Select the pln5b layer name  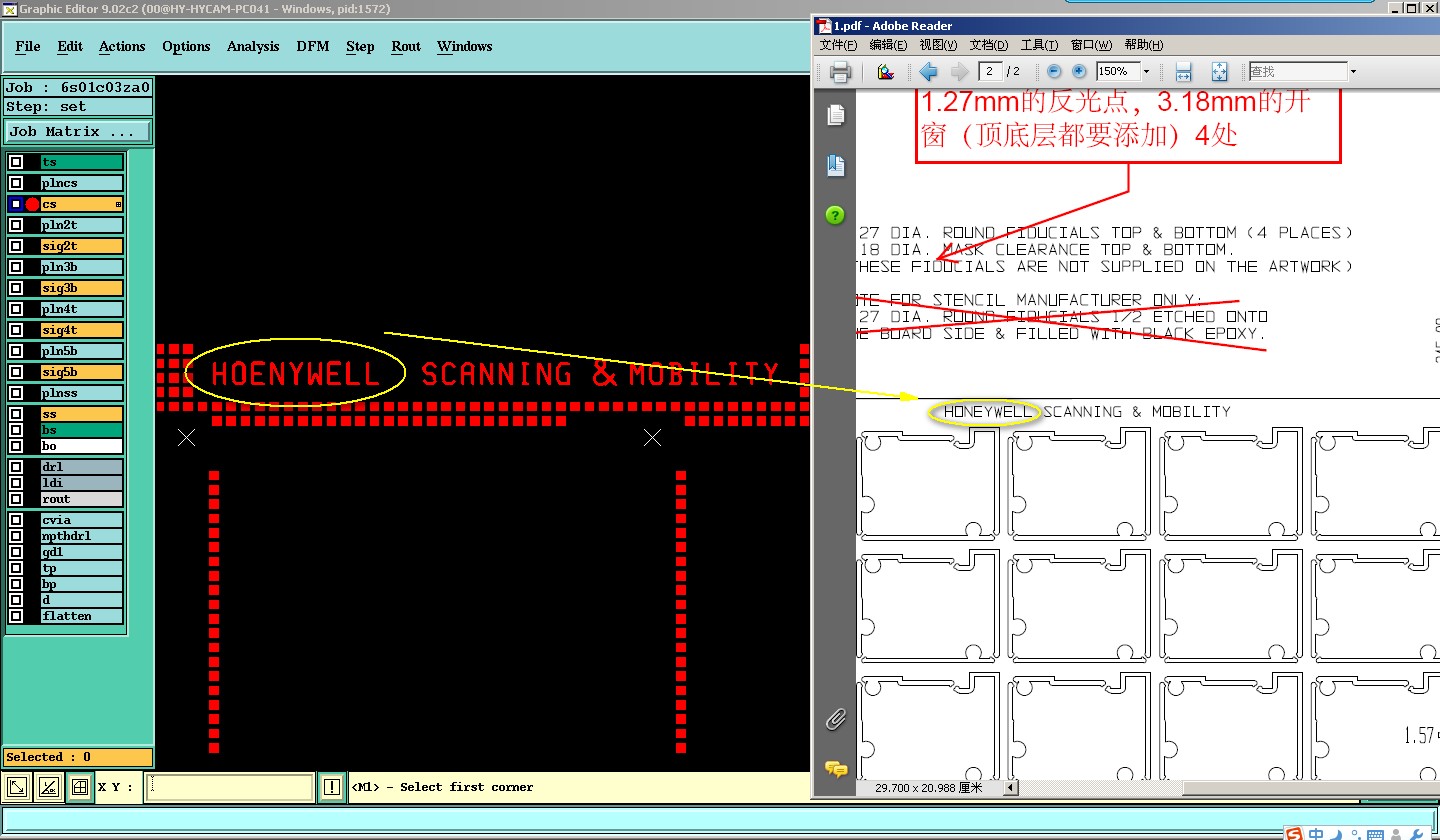click(82, 351)
